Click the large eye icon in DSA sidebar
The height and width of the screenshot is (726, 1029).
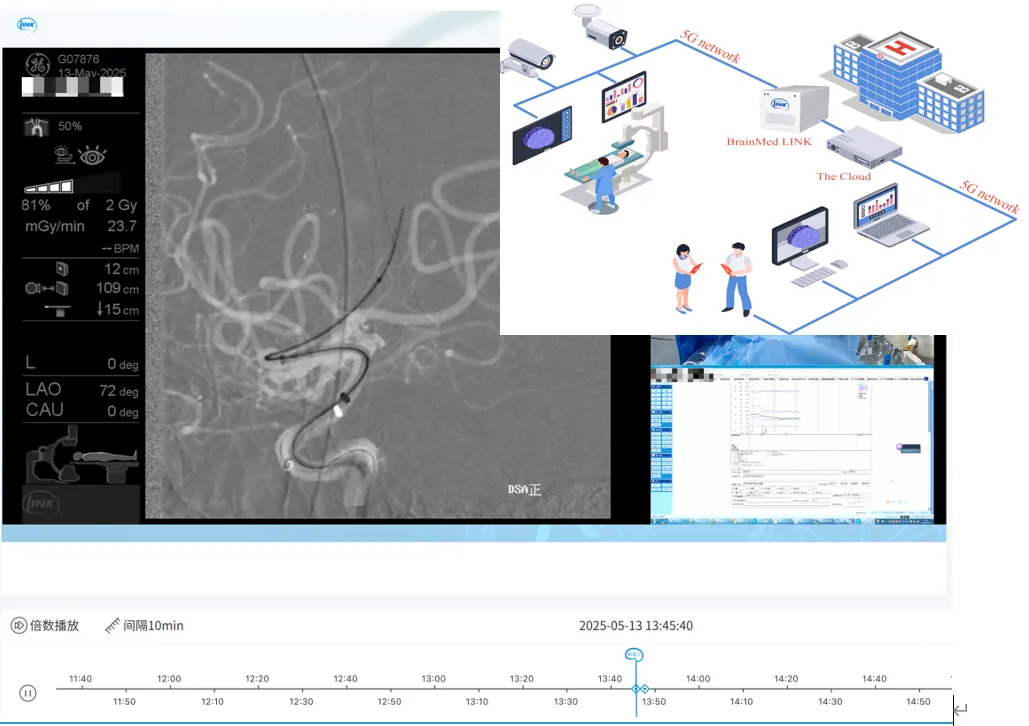point(93,156)
